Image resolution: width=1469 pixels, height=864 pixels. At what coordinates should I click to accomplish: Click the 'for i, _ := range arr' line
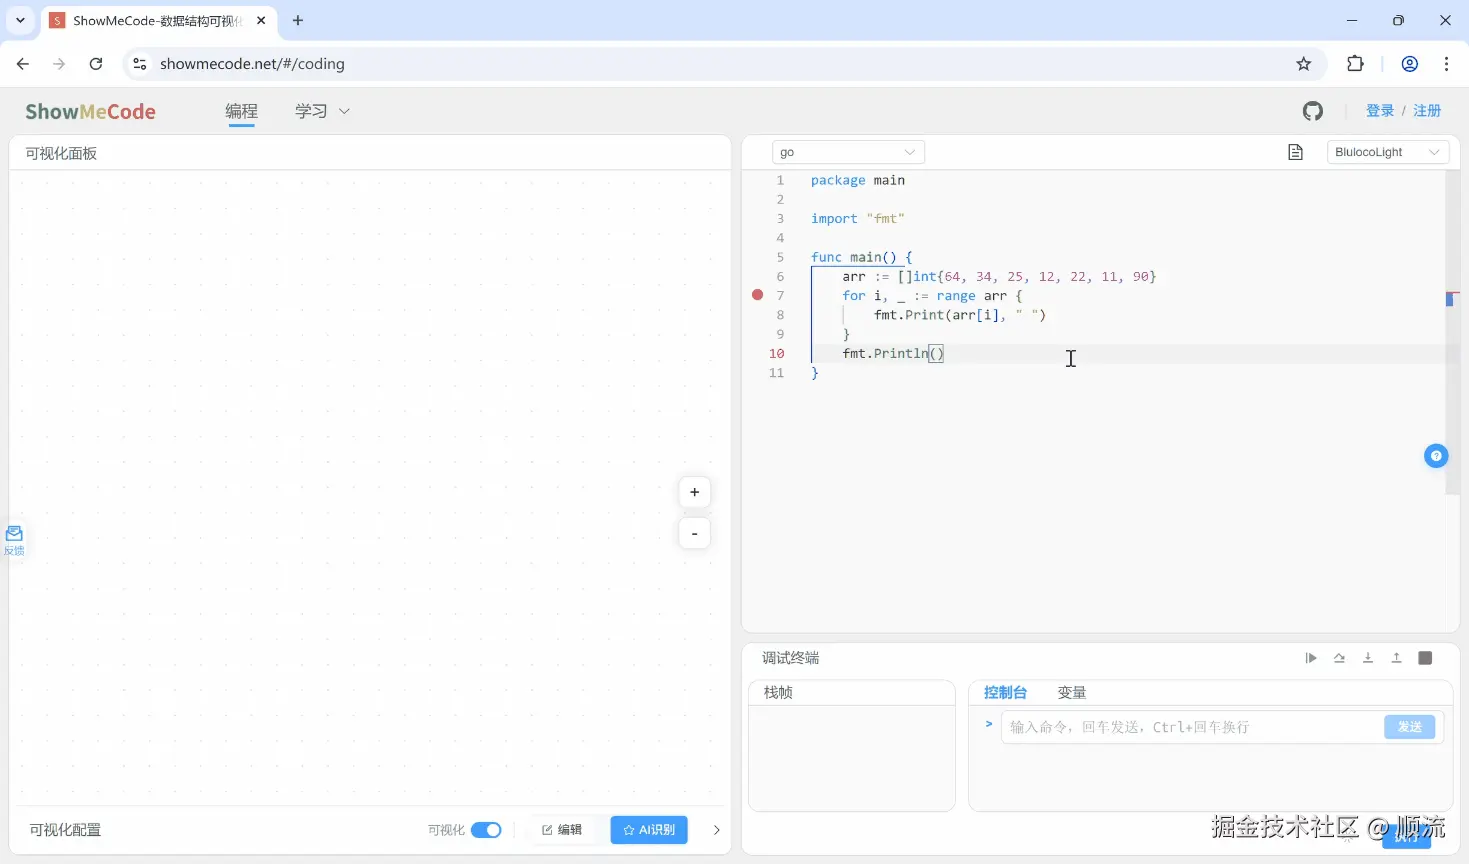coord(932,296)
